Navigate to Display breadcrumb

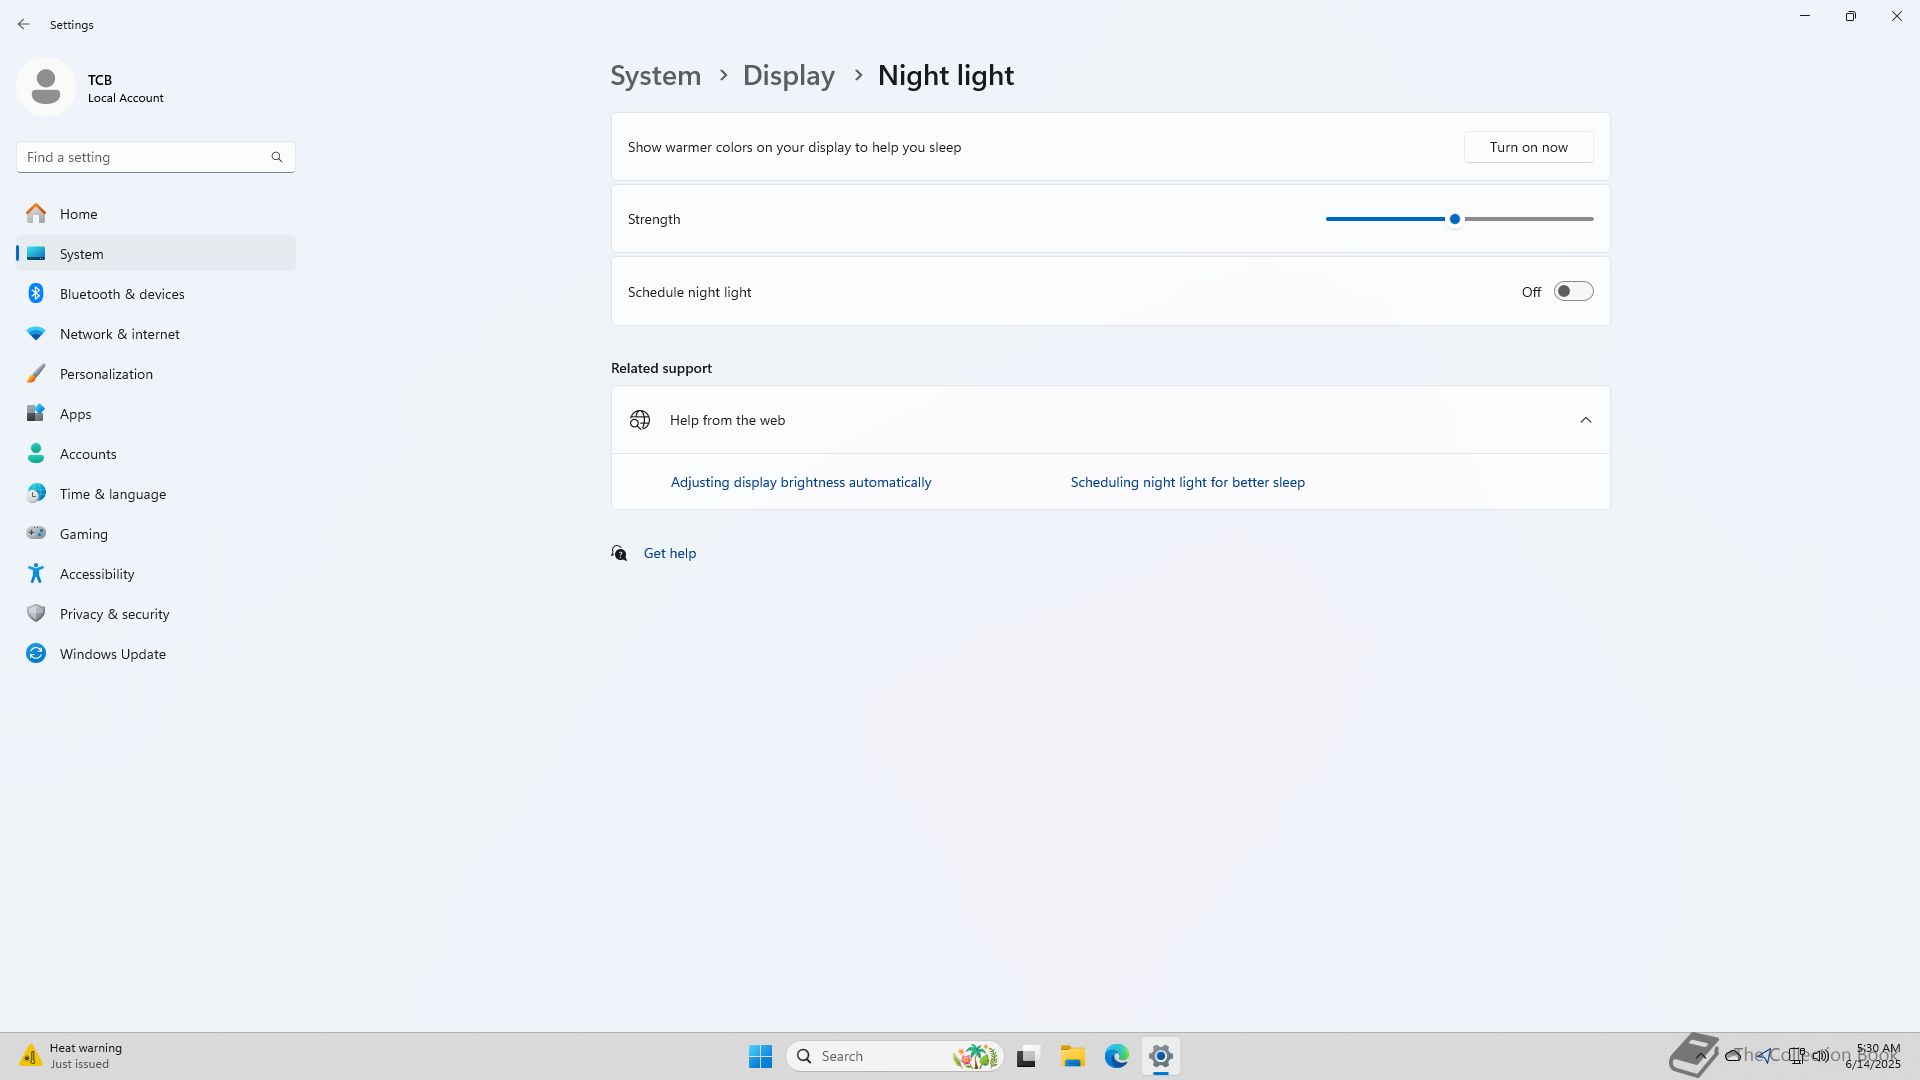(788, 76)
